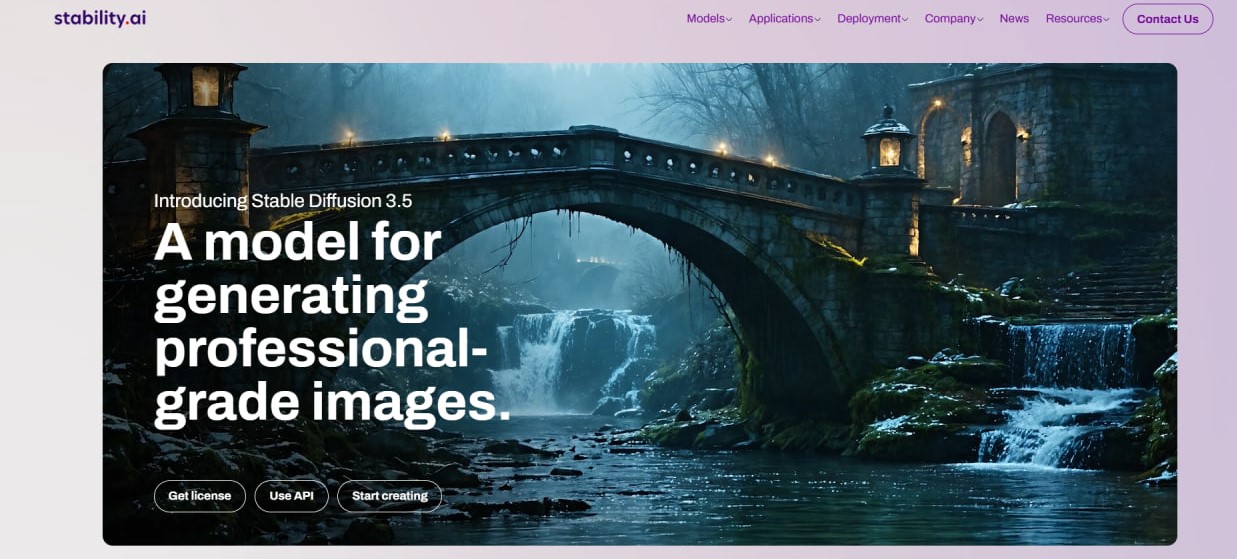Open the stability.ai home logo
This screenshot has width=1237, height=559.
click(x=100, y=18)
